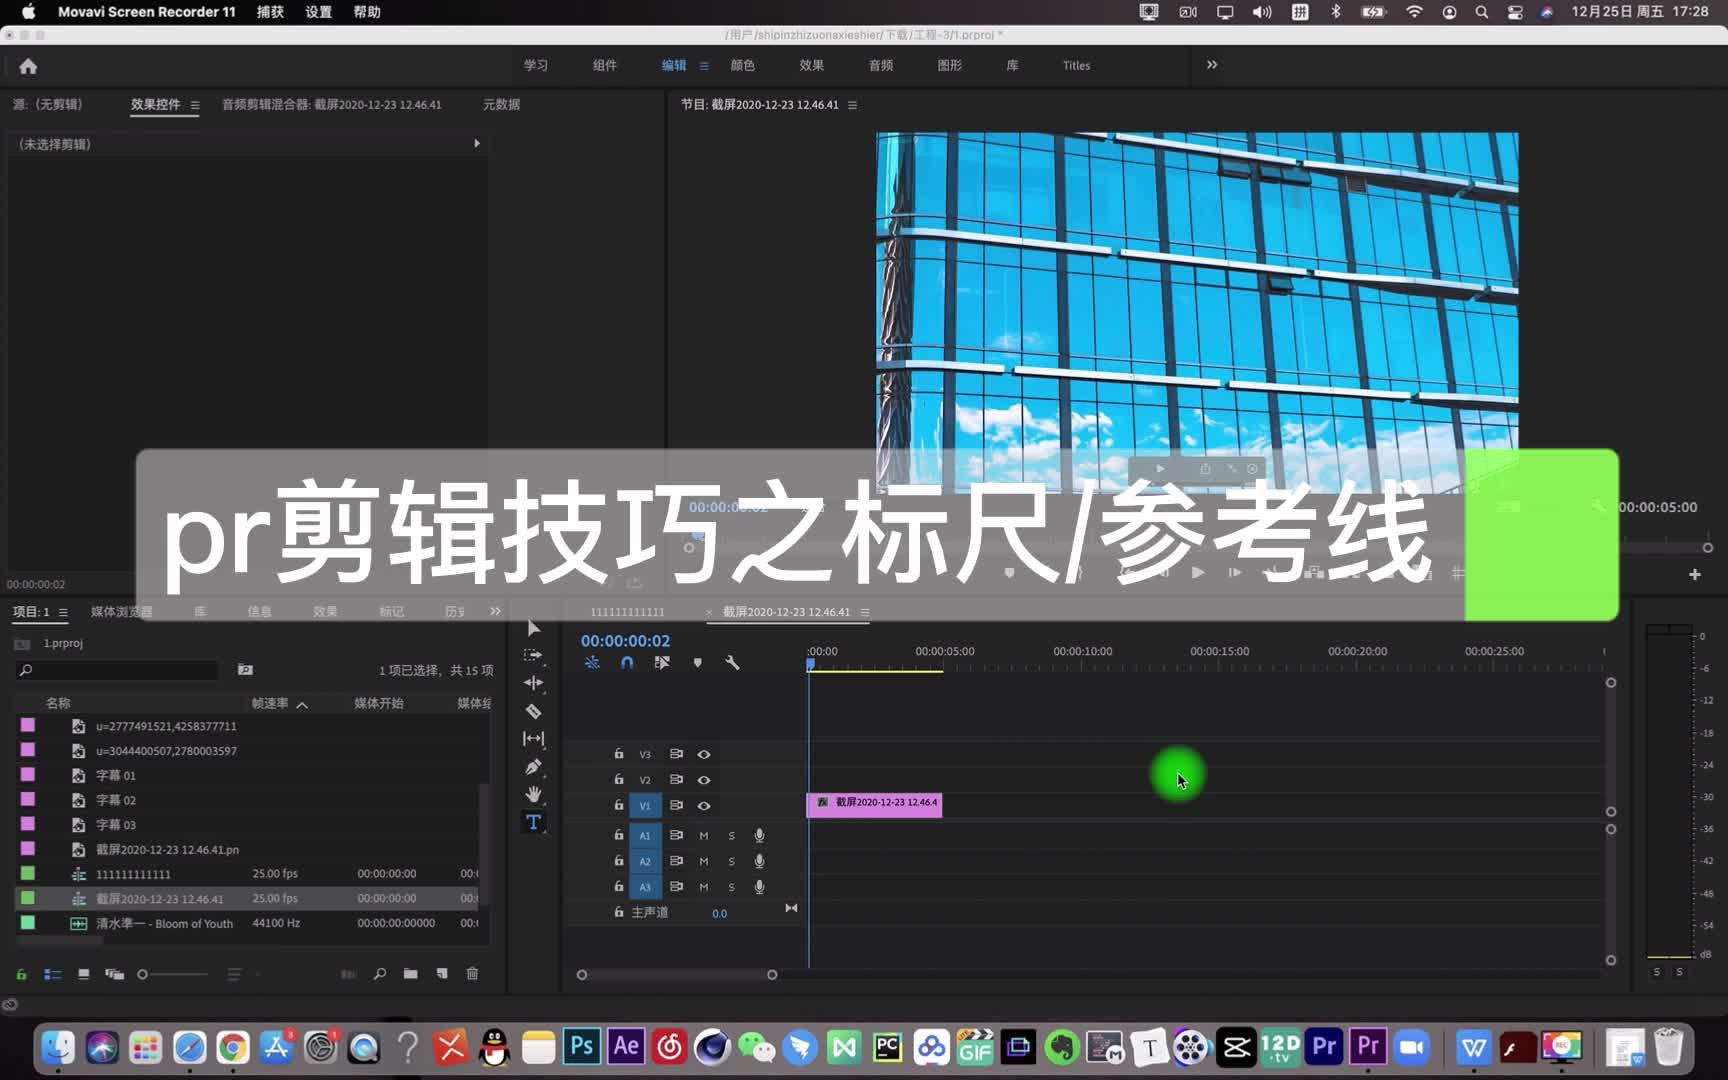Click the timeline horizontal zoom bar right handle
Viewport: 1728px width, 1080px height.
pyautogui.click(x=772, y=975)
